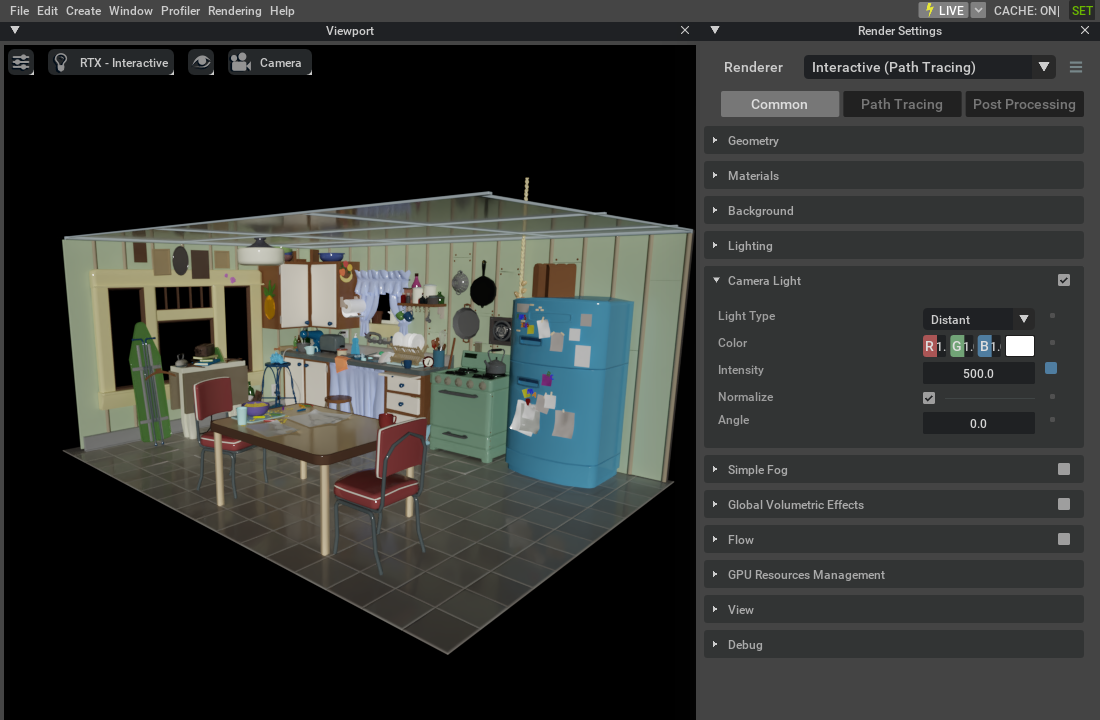Reset Intensity using blue square indicator

point(1051,368)
